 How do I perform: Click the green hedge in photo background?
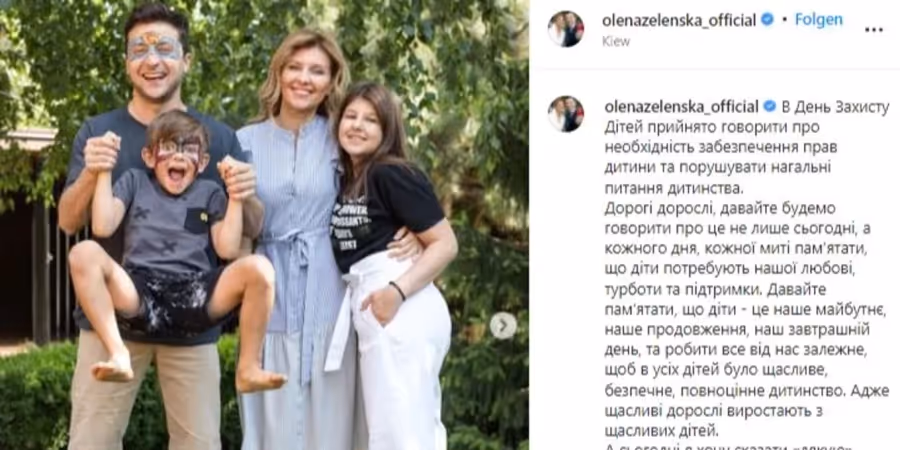[34, 396]
